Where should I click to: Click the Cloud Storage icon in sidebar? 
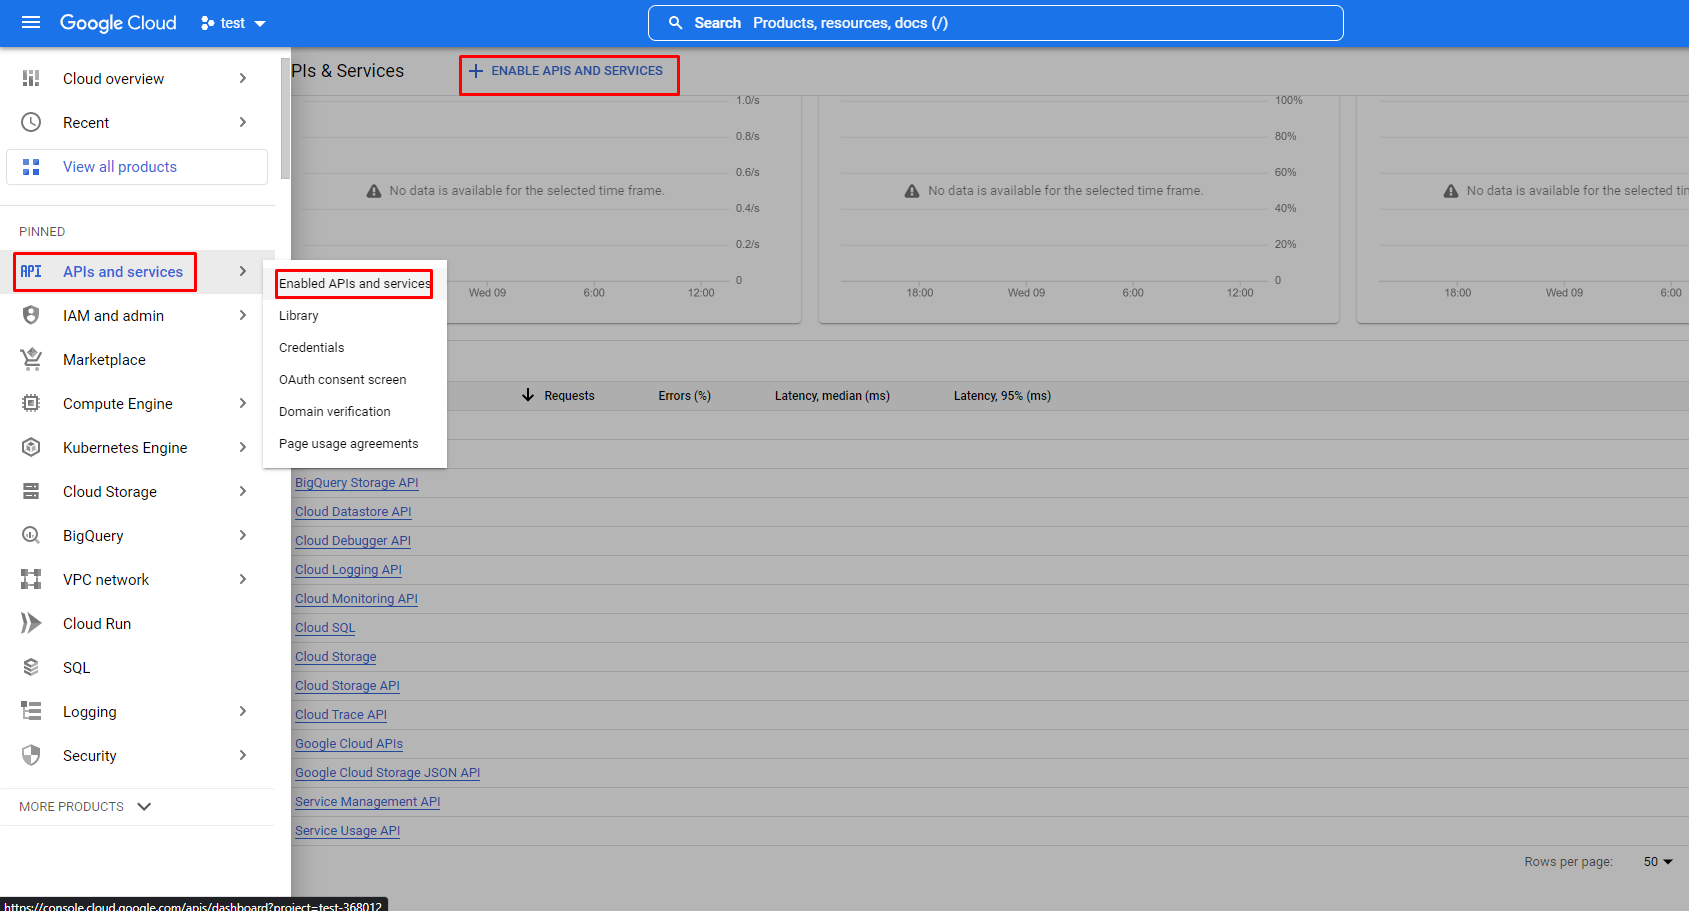(31, 491)
